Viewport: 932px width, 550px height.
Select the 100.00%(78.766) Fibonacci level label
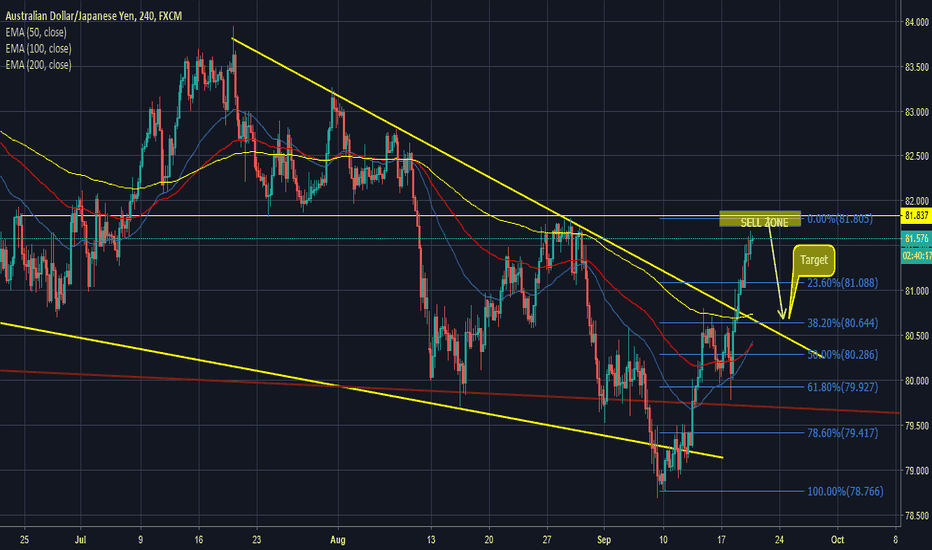coord(845,491)
